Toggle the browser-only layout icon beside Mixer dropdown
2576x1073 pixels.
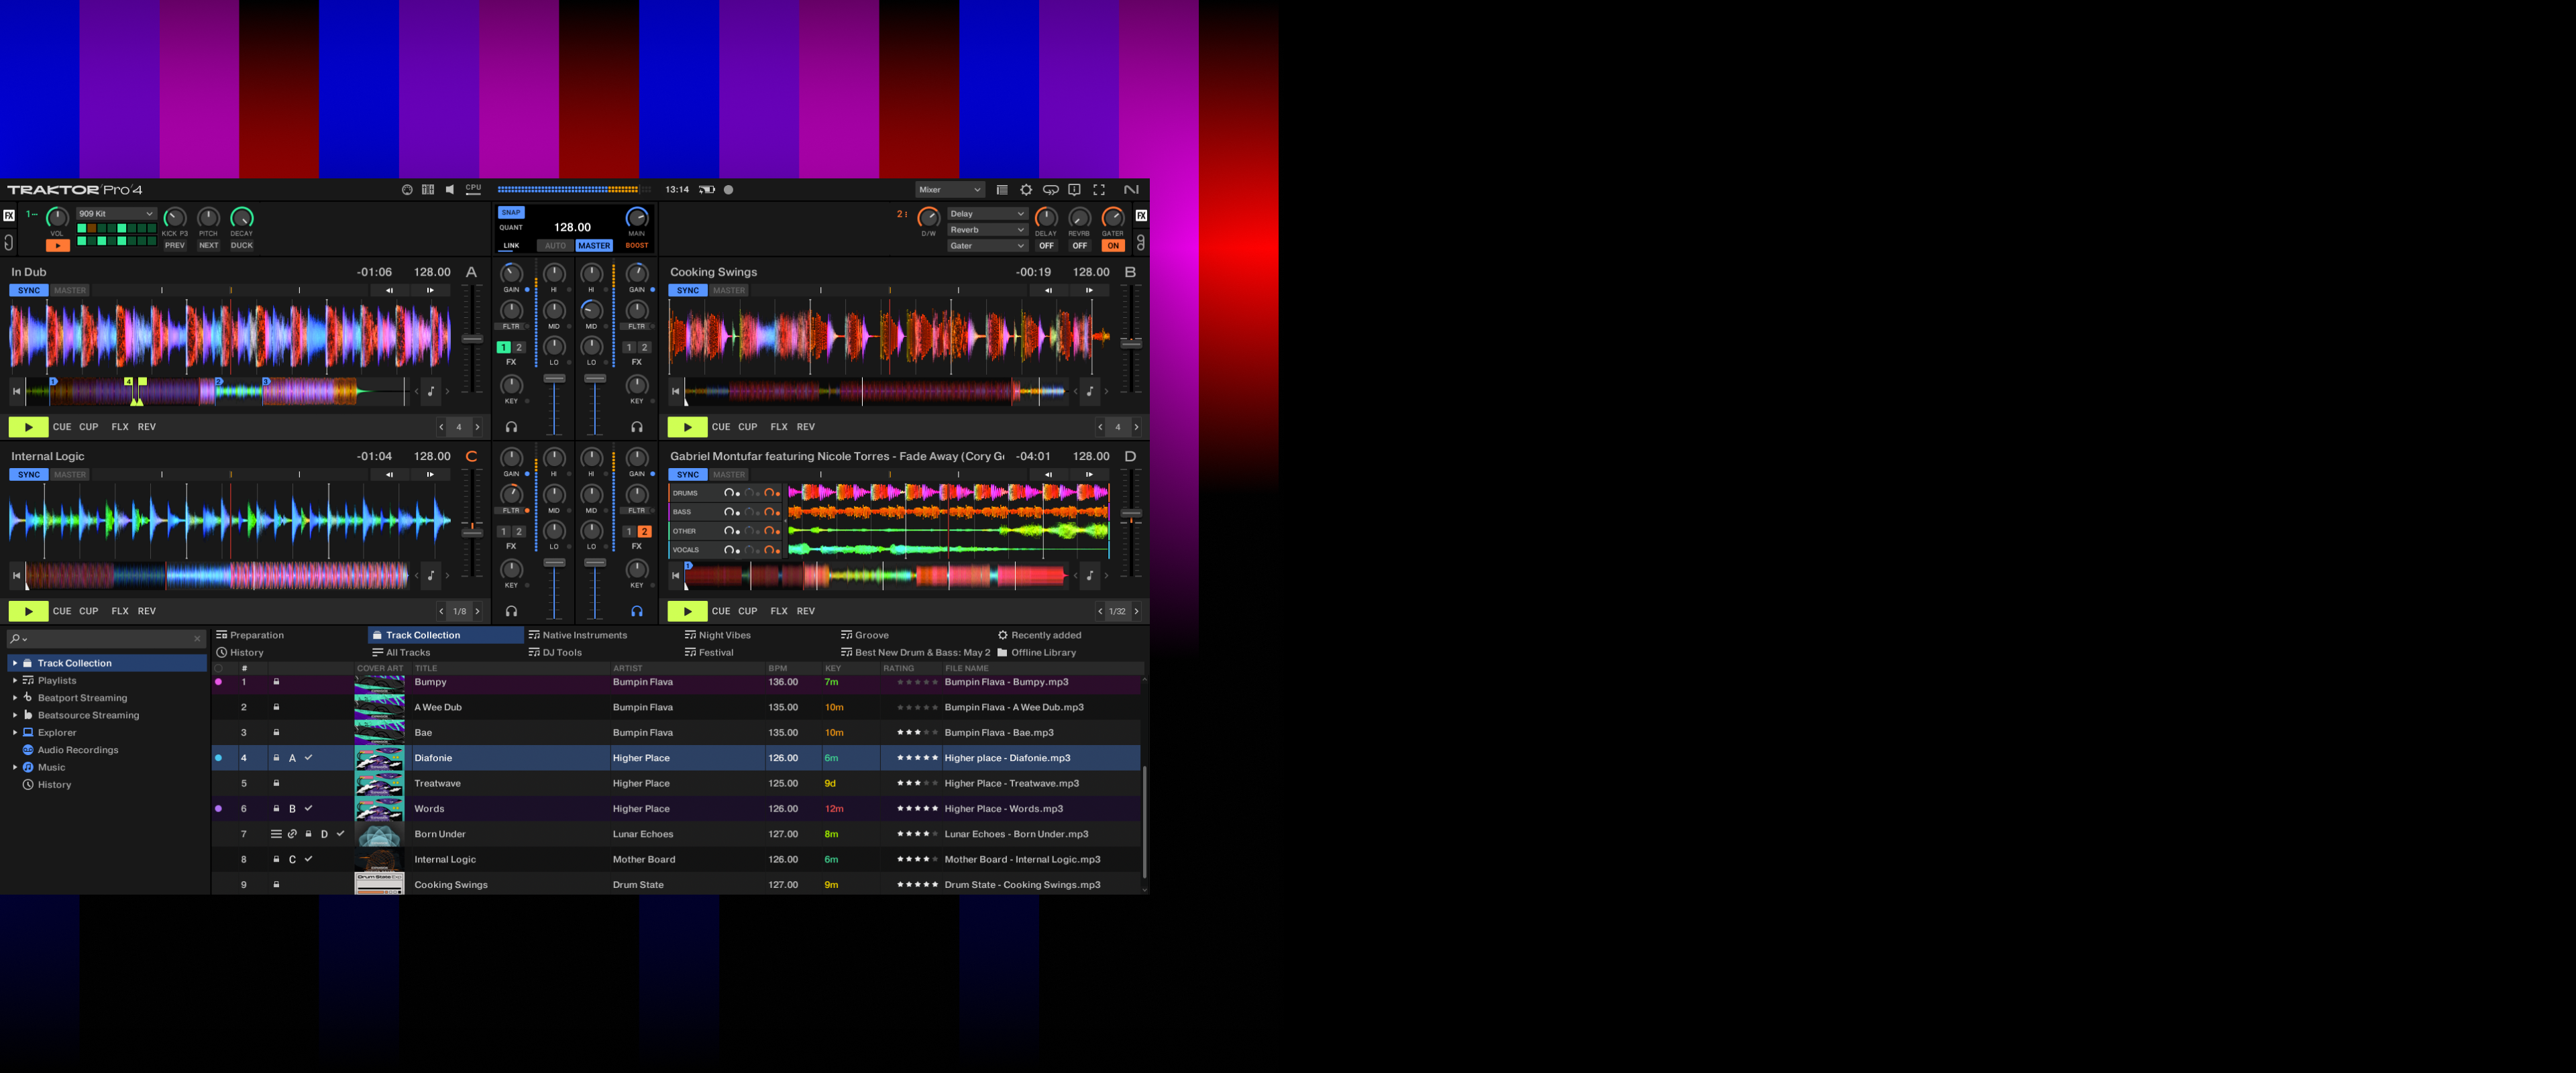[1002, 190]
